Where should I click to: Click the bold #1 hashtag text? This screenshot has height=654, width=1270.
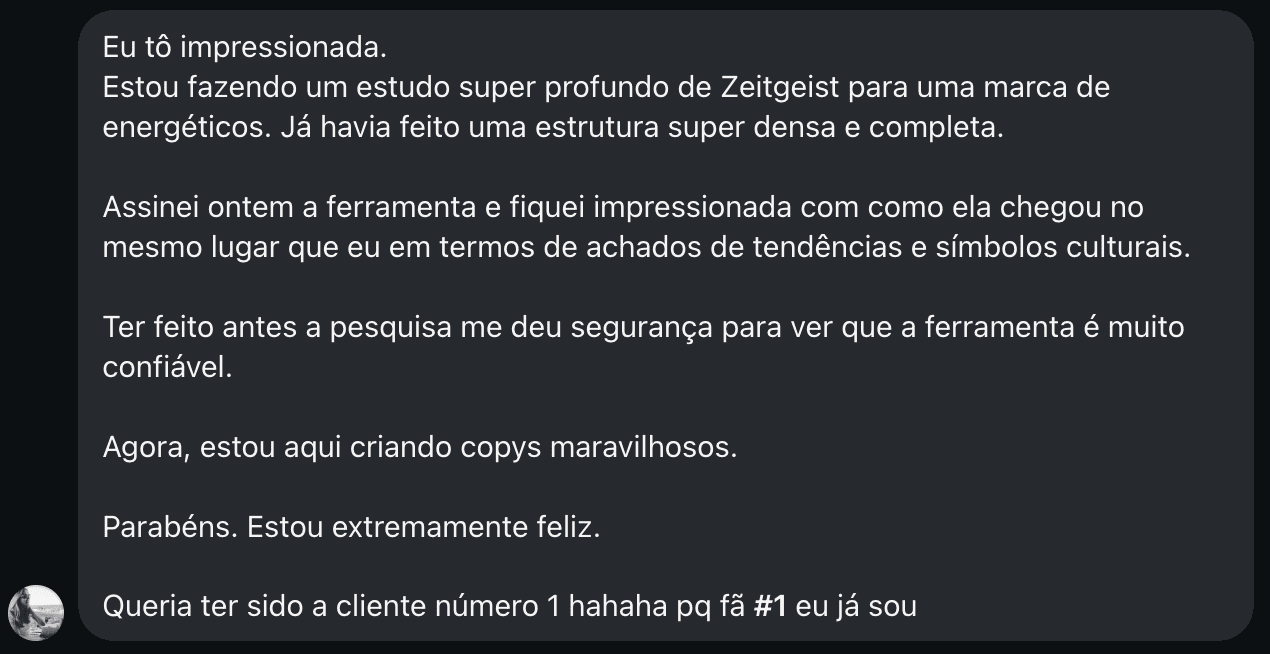coord(770,606)
